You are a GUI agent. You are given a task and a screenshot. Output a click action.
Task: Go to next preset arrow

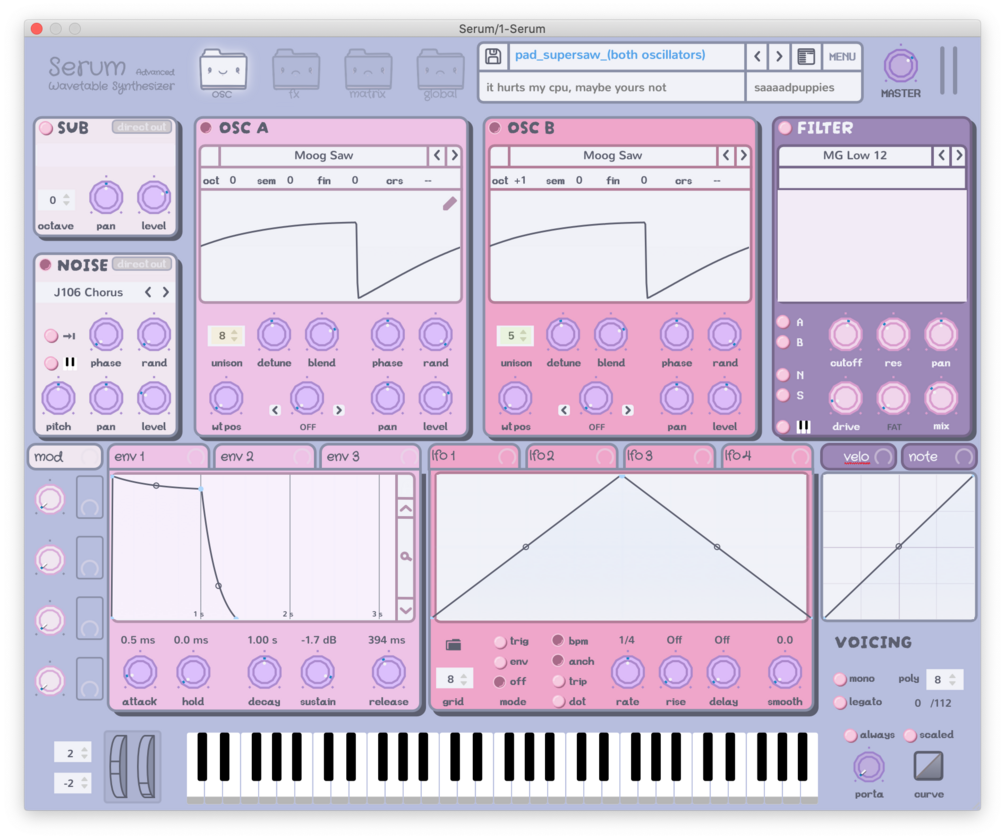pyautogui.click(x=779, y=56)
